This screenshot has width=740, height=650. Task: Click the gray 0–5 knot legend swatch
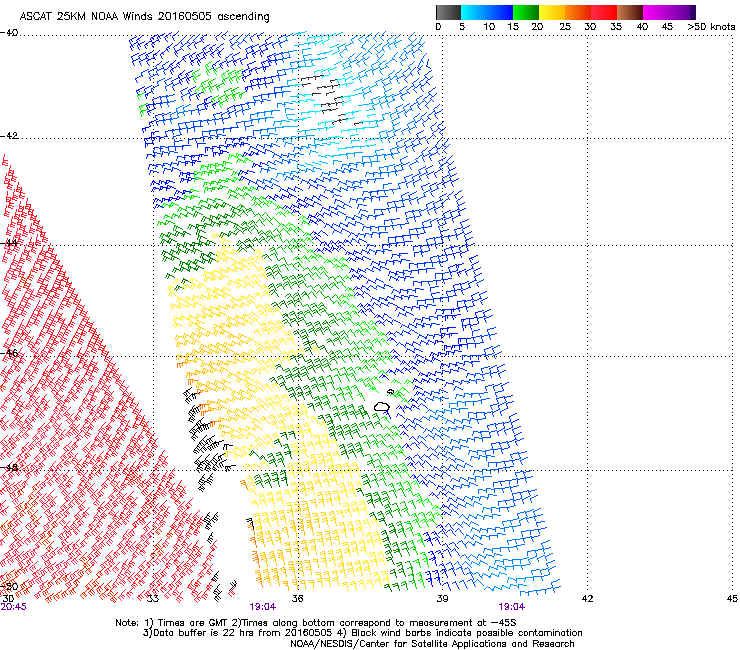(448, 12)
